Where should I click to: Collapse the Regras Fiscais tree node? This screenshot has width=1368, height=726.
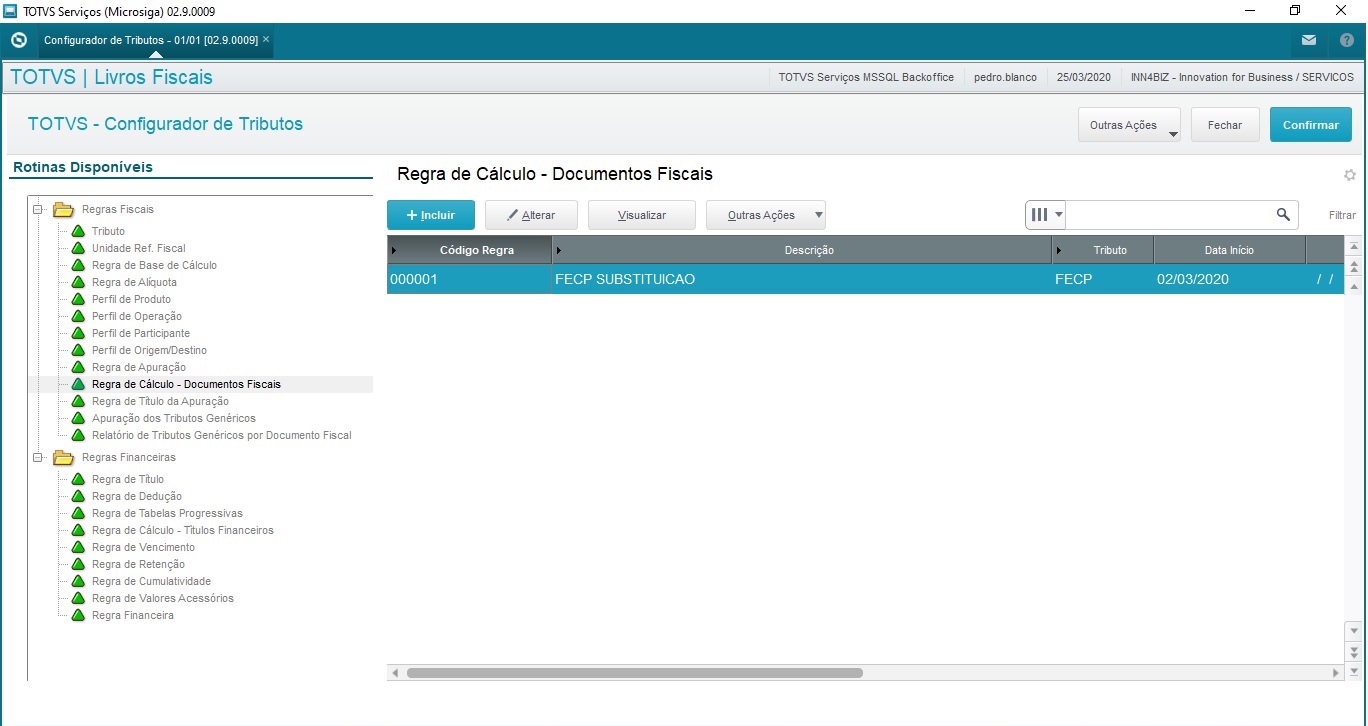point(38,210)
